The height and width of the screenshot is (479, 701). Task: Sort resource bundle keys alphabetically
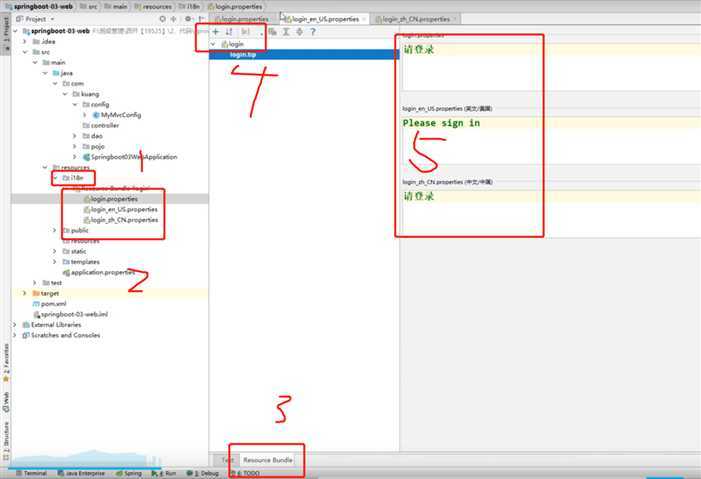pyautogui.click(x=229, y=32)
